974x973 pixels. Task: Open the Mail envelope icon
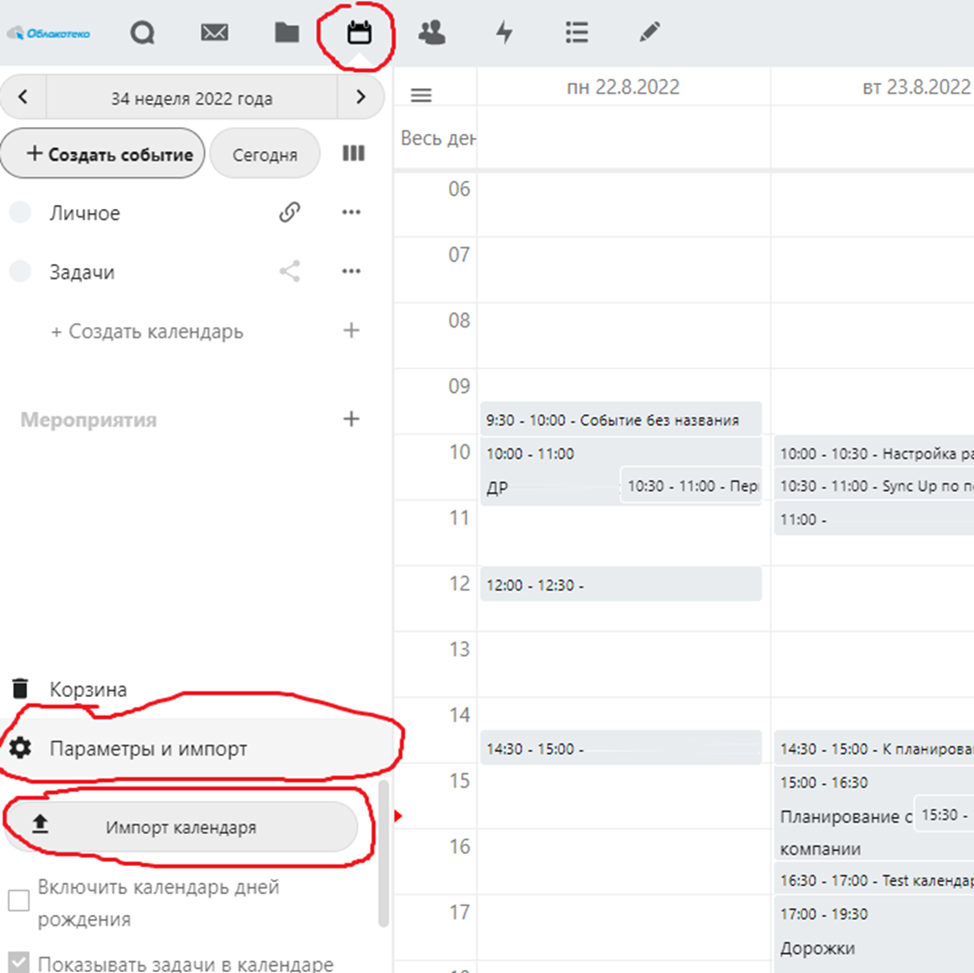[214, 33]
